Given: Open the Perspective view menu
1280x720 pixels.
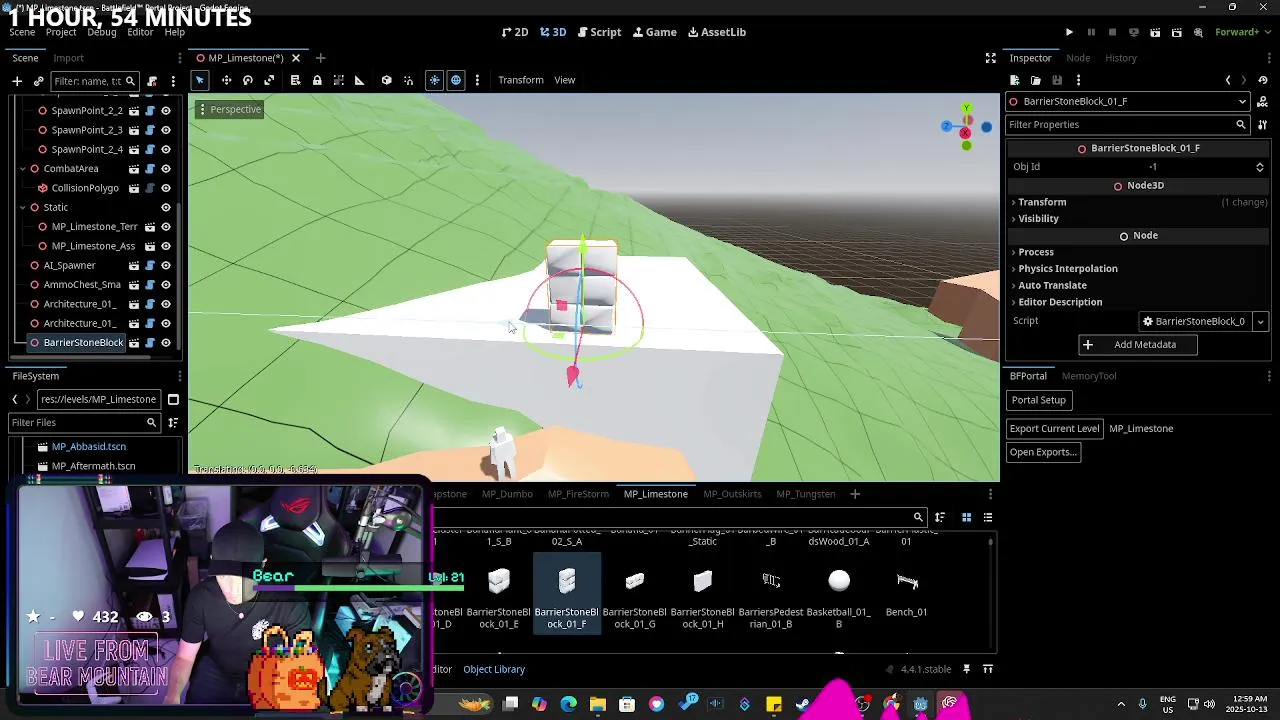Looking at the screenshot, I should tap(229, 109).
